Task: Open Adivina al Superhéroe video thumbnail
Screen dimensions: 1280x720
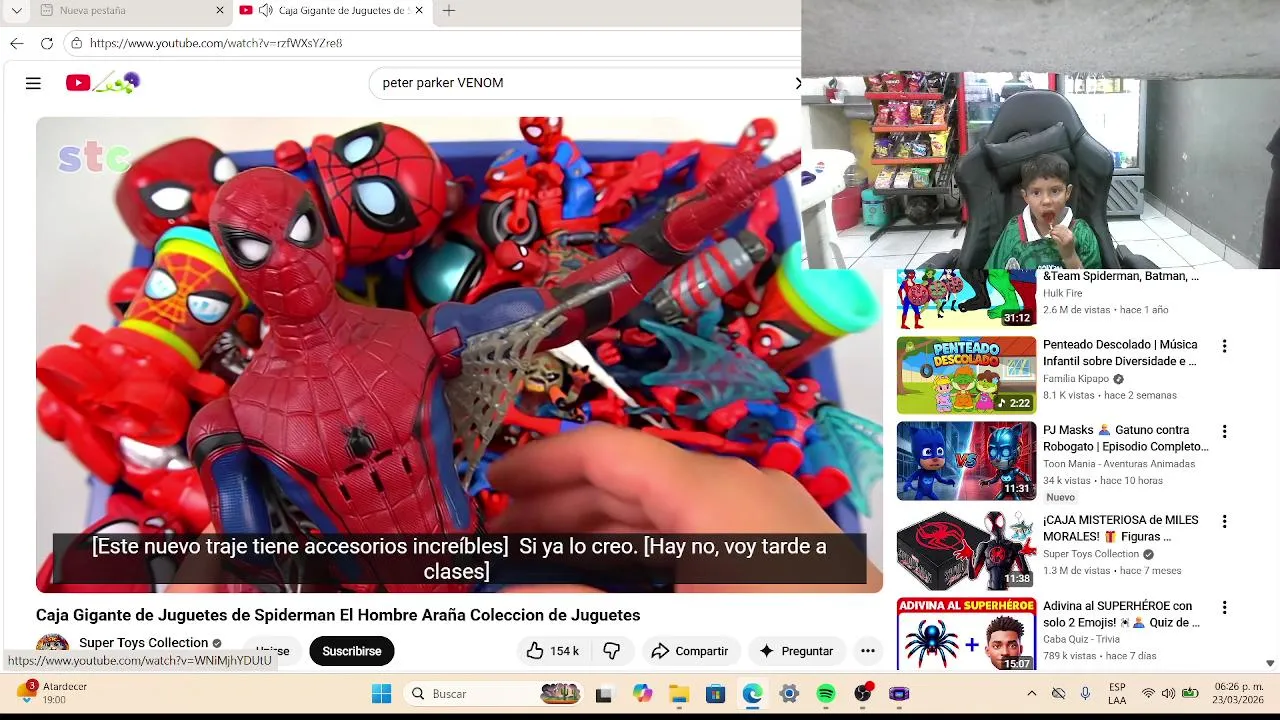Action: (966, 634)
